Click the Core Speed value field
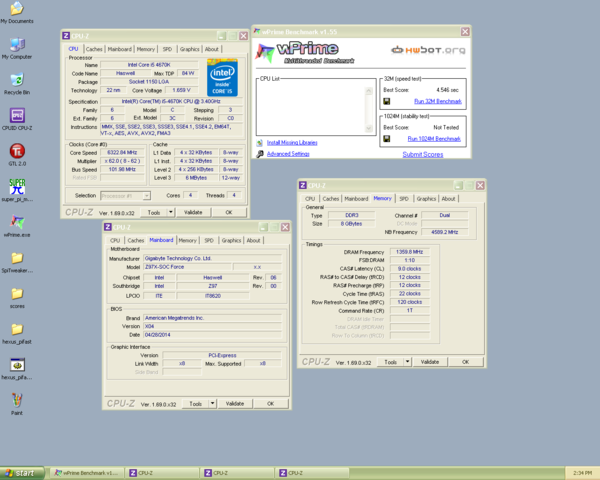Image resolution: width=600 pixels, height=480 pixels. pos(122,152)
